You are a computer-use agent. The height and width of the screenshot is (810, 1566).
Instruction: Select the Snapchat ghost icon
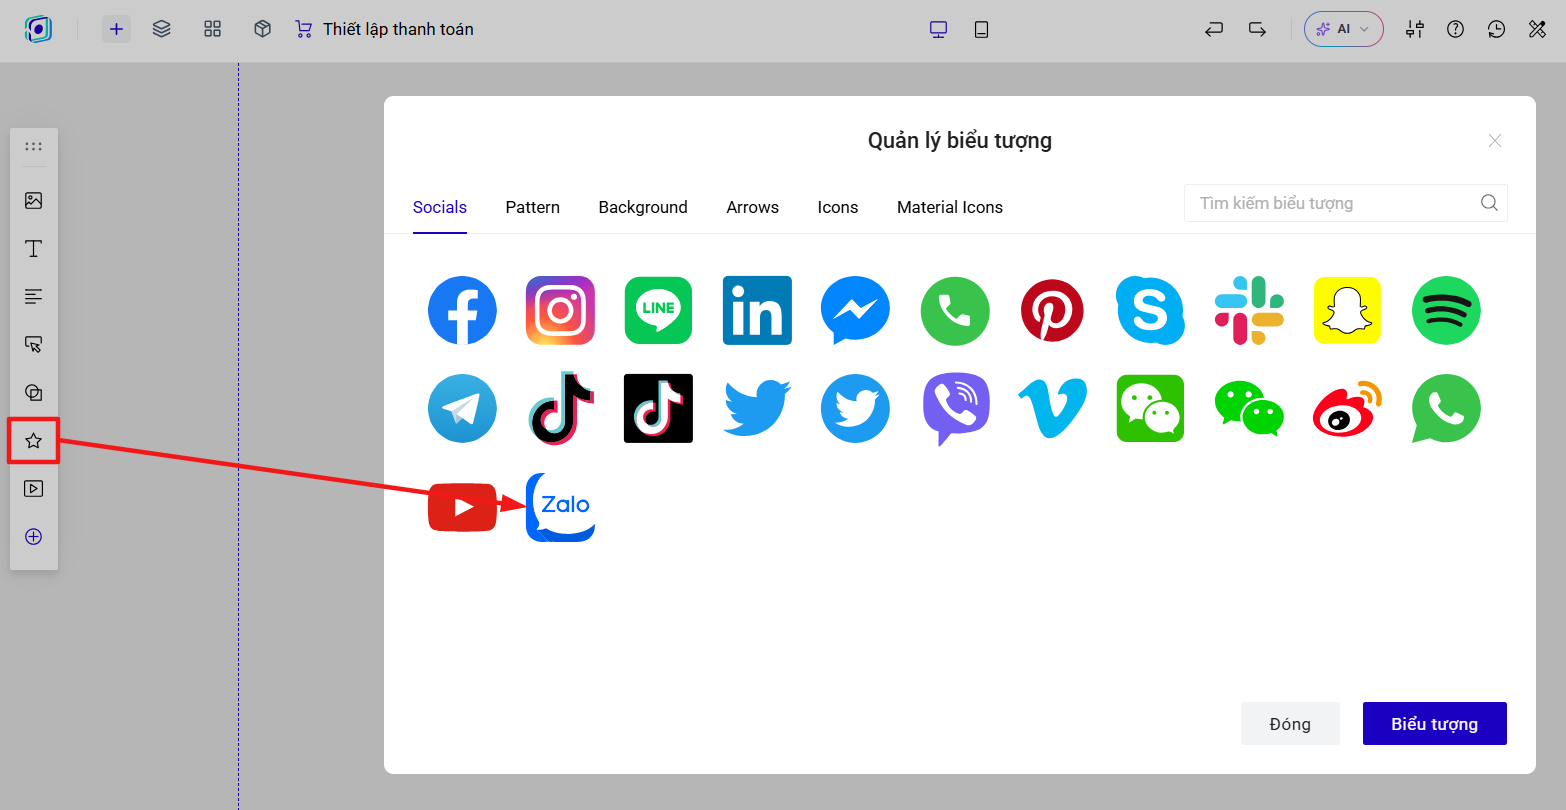pyautogui.click(x=1347, y=310)
